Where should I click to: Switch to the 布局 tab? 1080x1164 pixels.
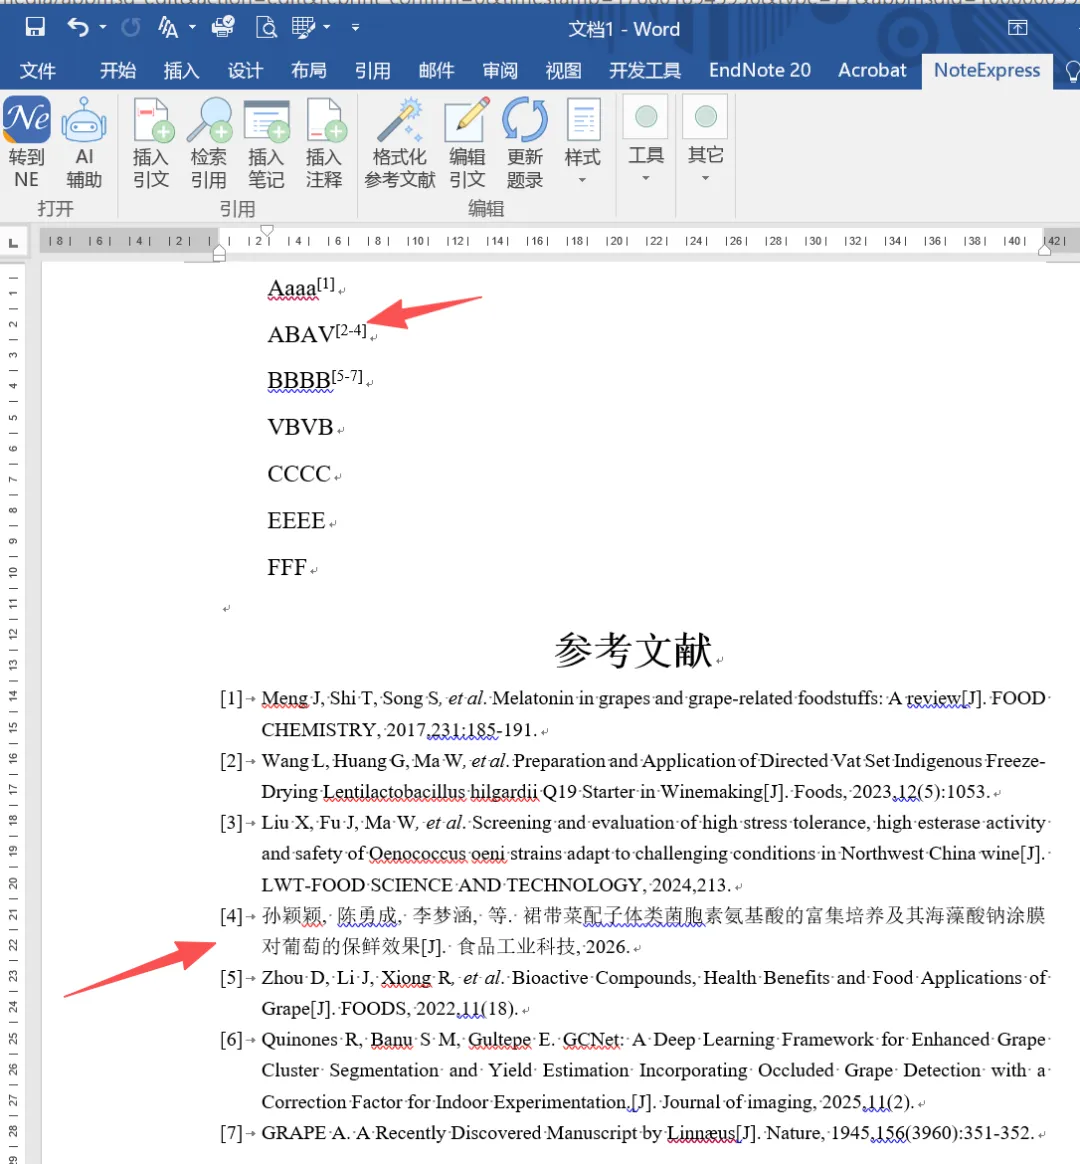click(309, 71)
